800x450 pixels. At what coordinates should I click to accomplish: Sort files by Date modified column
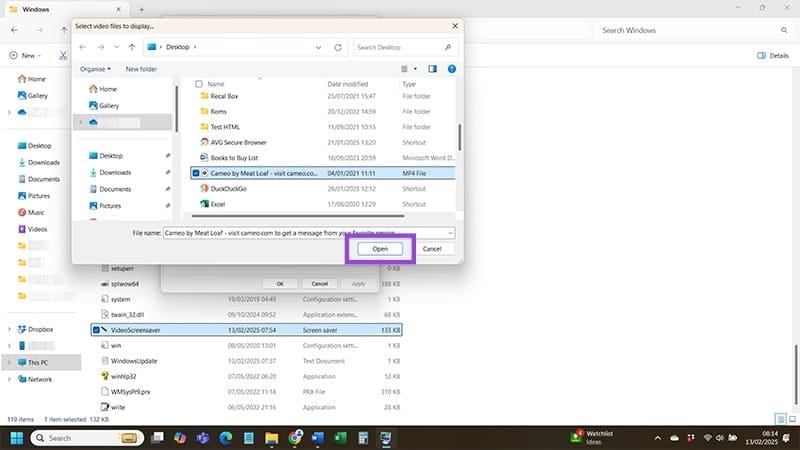[x=349, y=84]
